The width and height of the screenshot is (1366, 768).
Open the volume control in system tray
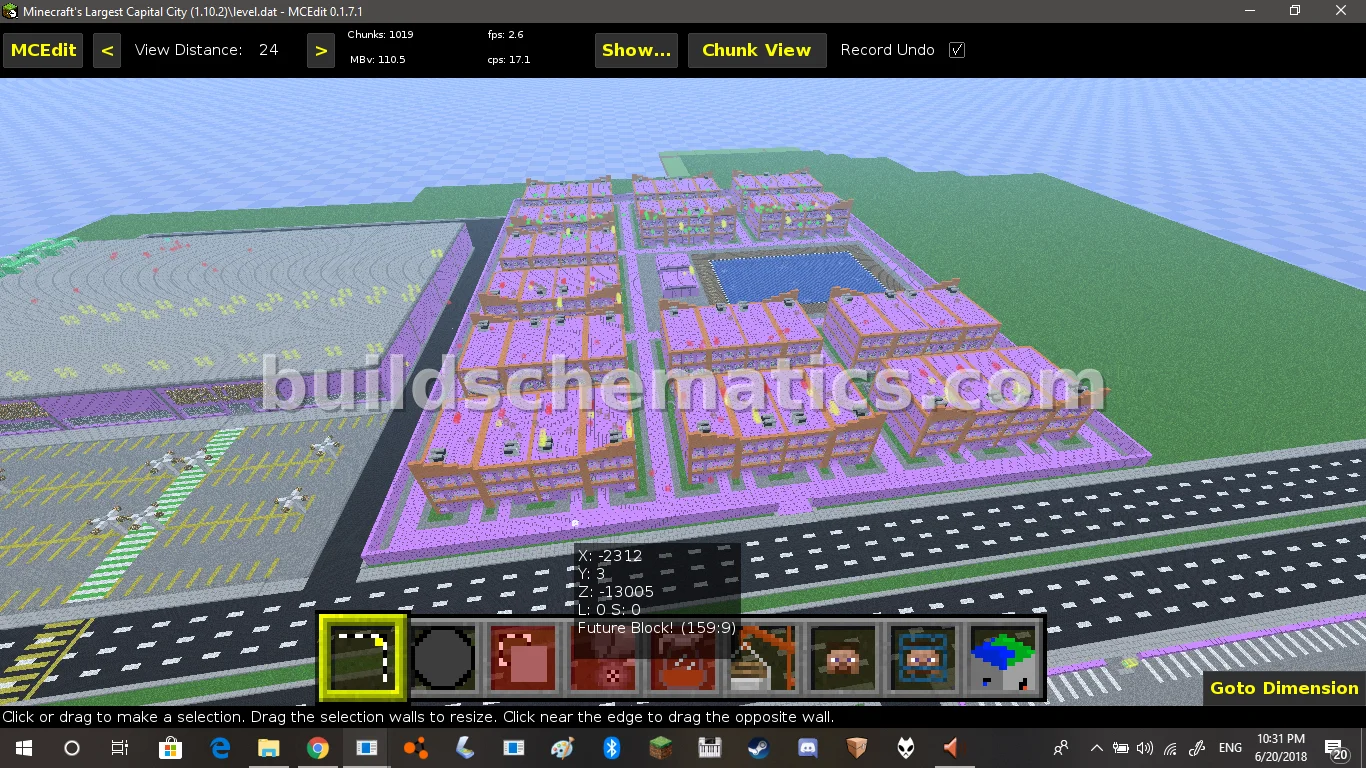[1145, 748]
